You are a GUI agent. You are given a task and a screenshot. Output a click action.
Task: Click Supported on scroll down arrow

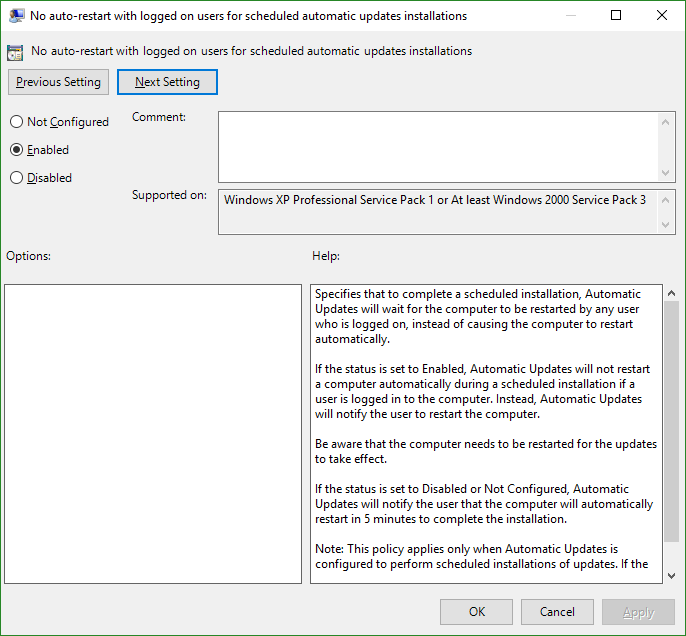point(665,225)
